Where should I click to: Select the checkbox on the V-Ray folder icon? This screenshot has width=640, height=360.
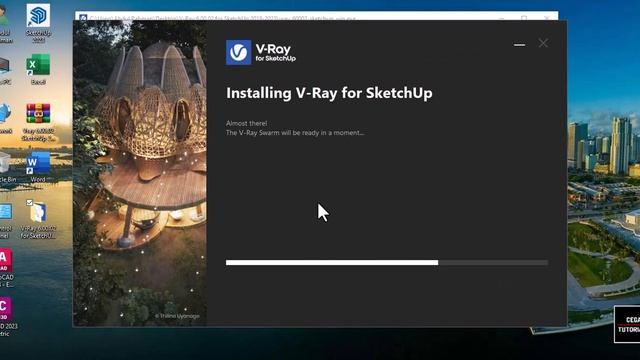pos(29,202)
